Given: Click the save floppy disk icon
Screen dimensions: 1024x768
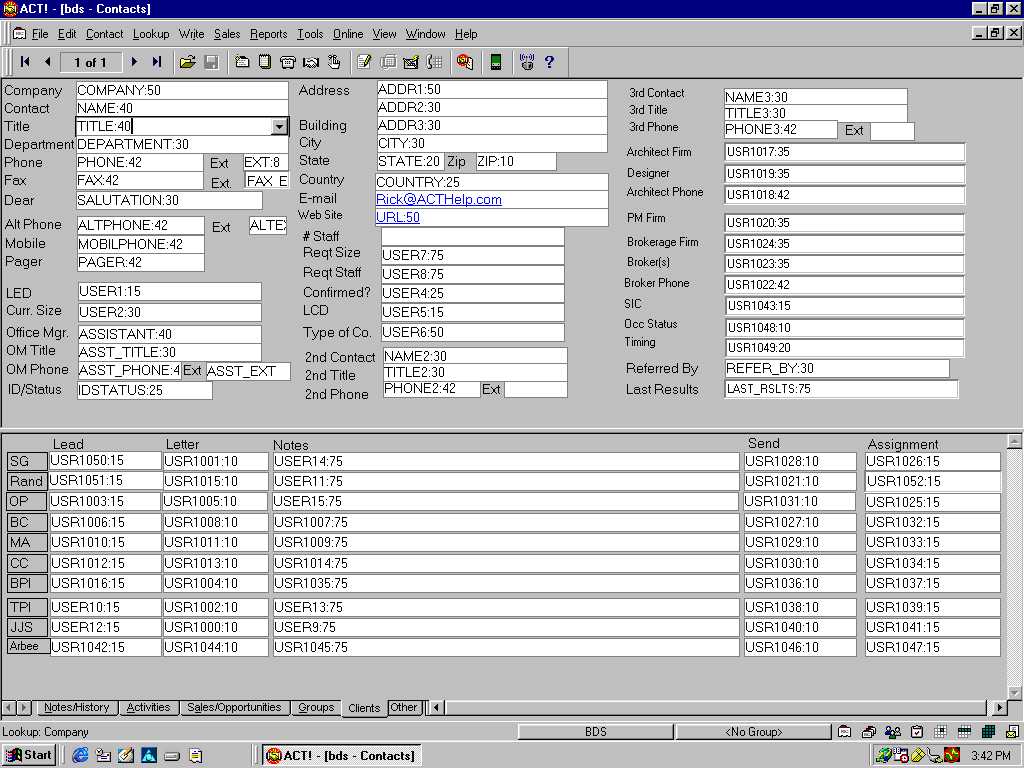Looking at the screenshot, I should point(211,62).
